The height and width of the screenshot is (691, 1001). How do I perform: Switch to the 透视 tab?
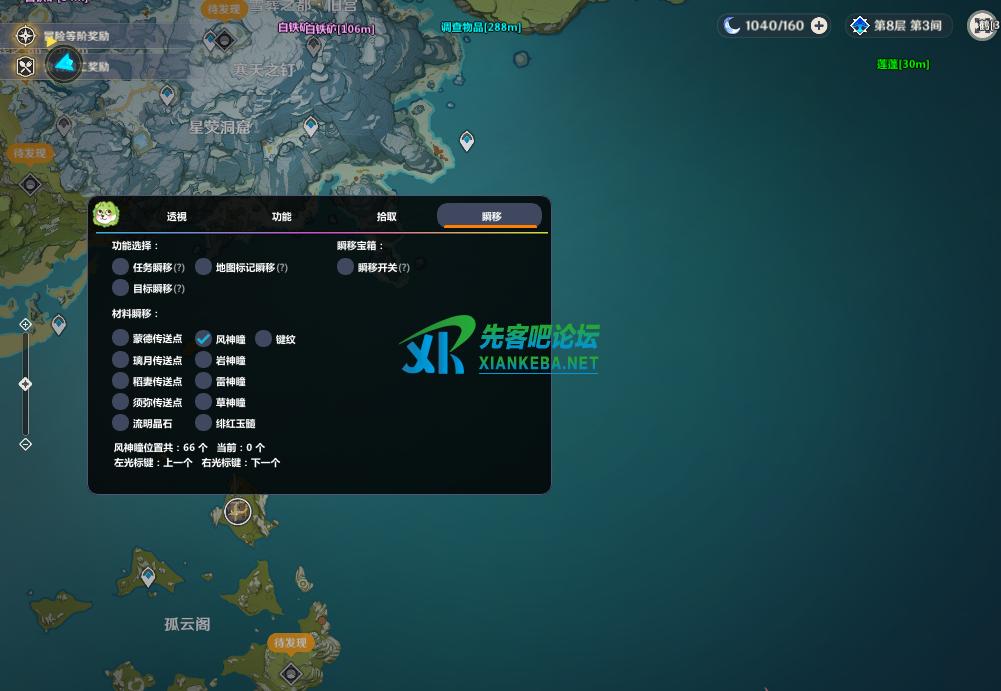(x=177, y=216)
